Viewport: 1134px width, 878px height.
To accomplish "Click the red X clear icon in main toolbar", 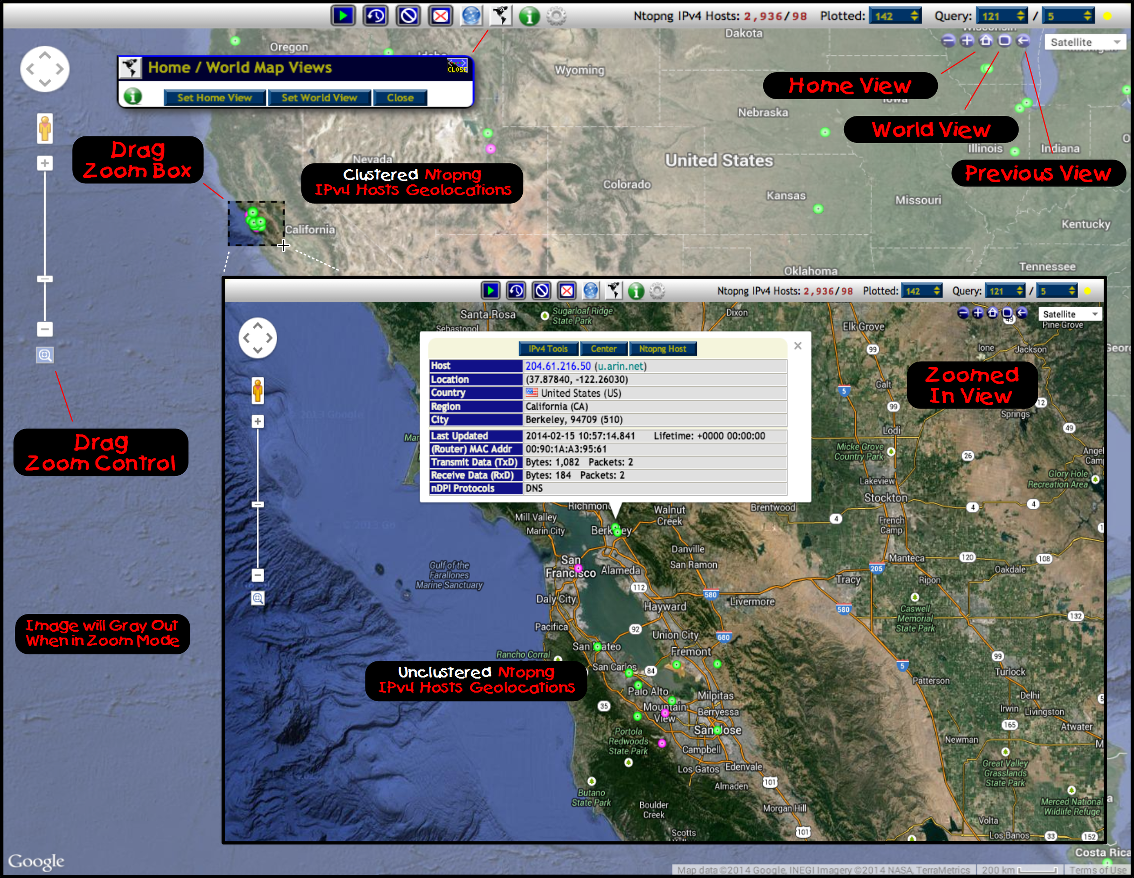I will (440, 15).
